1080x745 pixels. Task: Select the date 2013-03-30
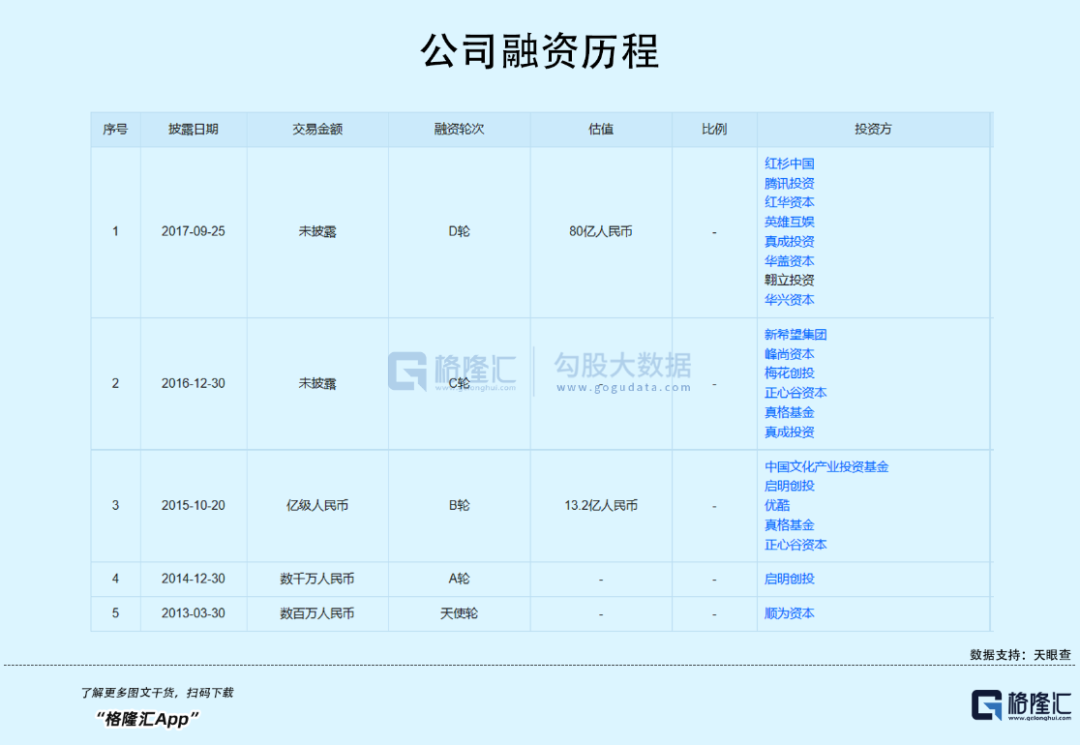point(193,613)
